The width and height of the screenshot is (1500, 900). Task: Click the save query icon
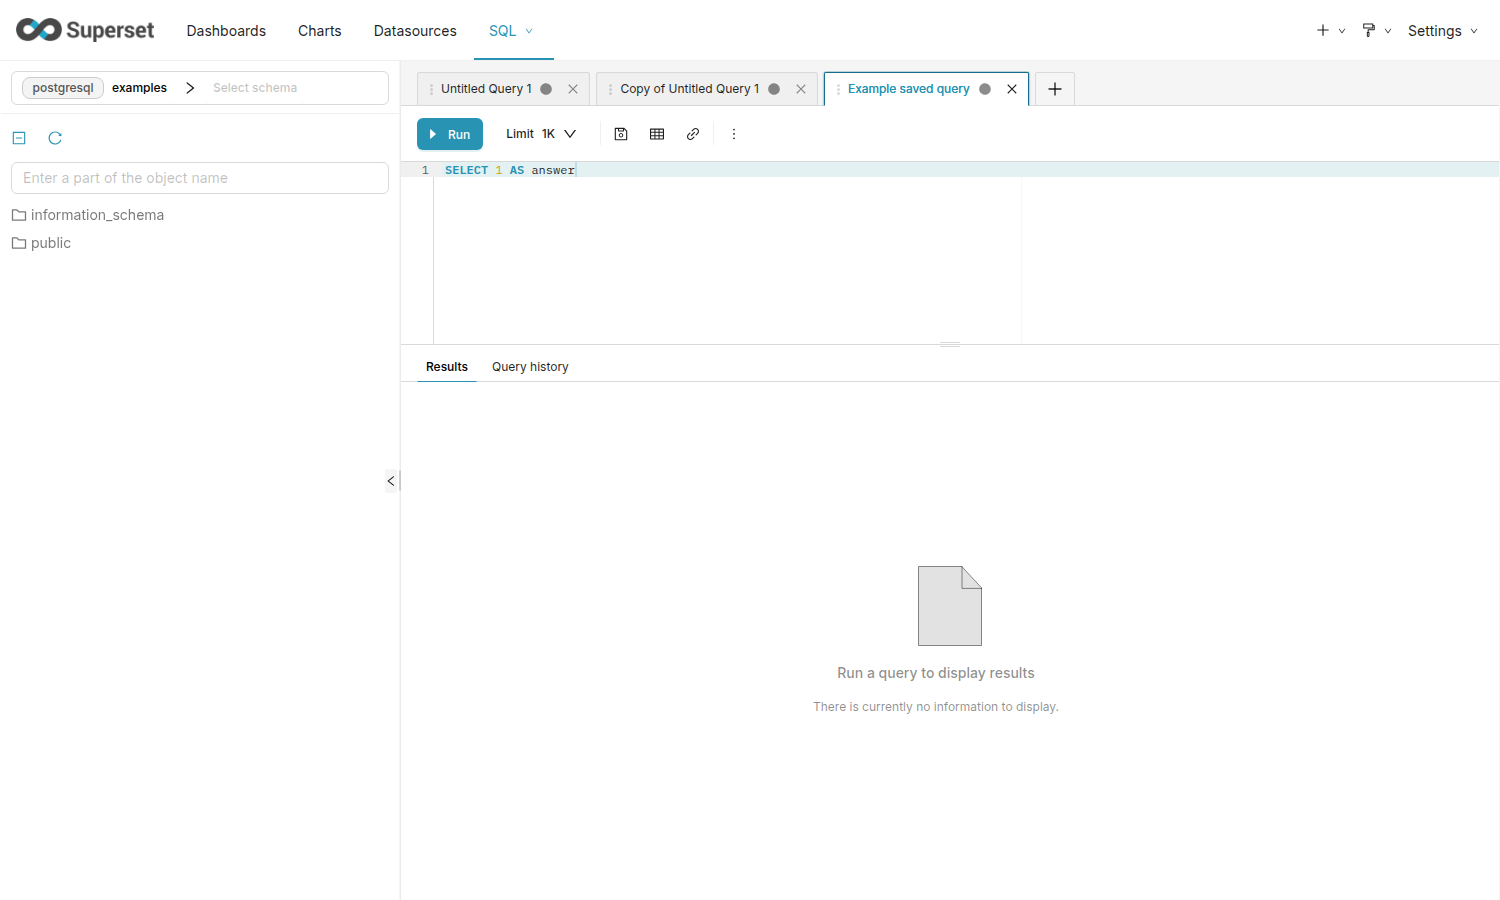(x=621, y=134)
